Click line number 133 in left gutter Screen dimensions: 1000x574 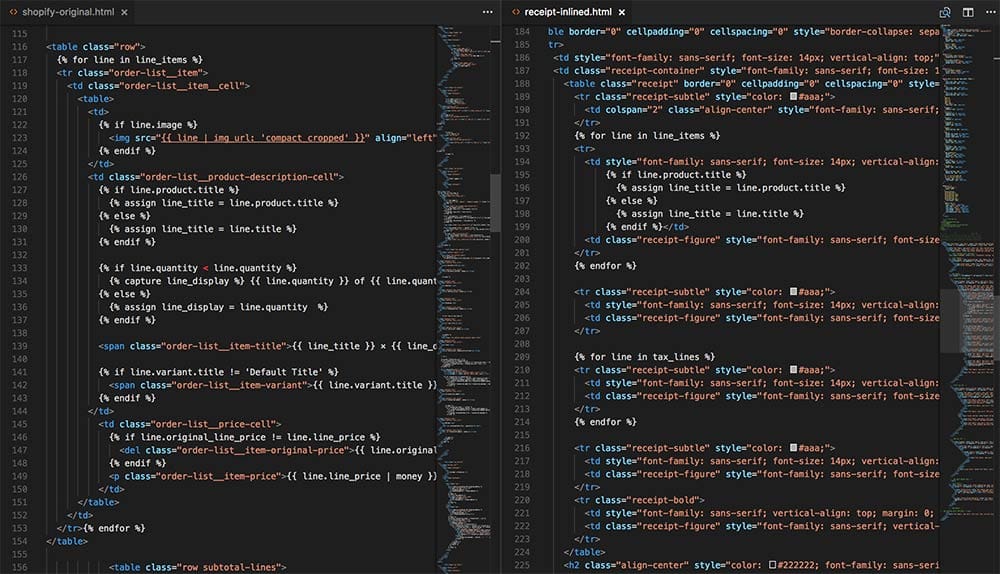click(20, 268)
